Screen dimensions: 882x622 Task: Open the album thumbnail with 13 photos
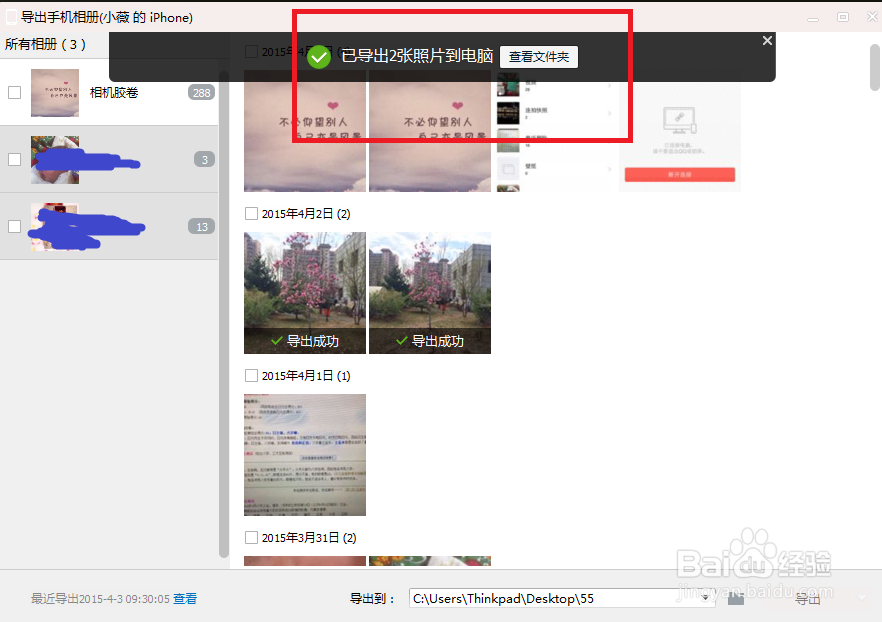pyautogui.click(x=55, y=227)
